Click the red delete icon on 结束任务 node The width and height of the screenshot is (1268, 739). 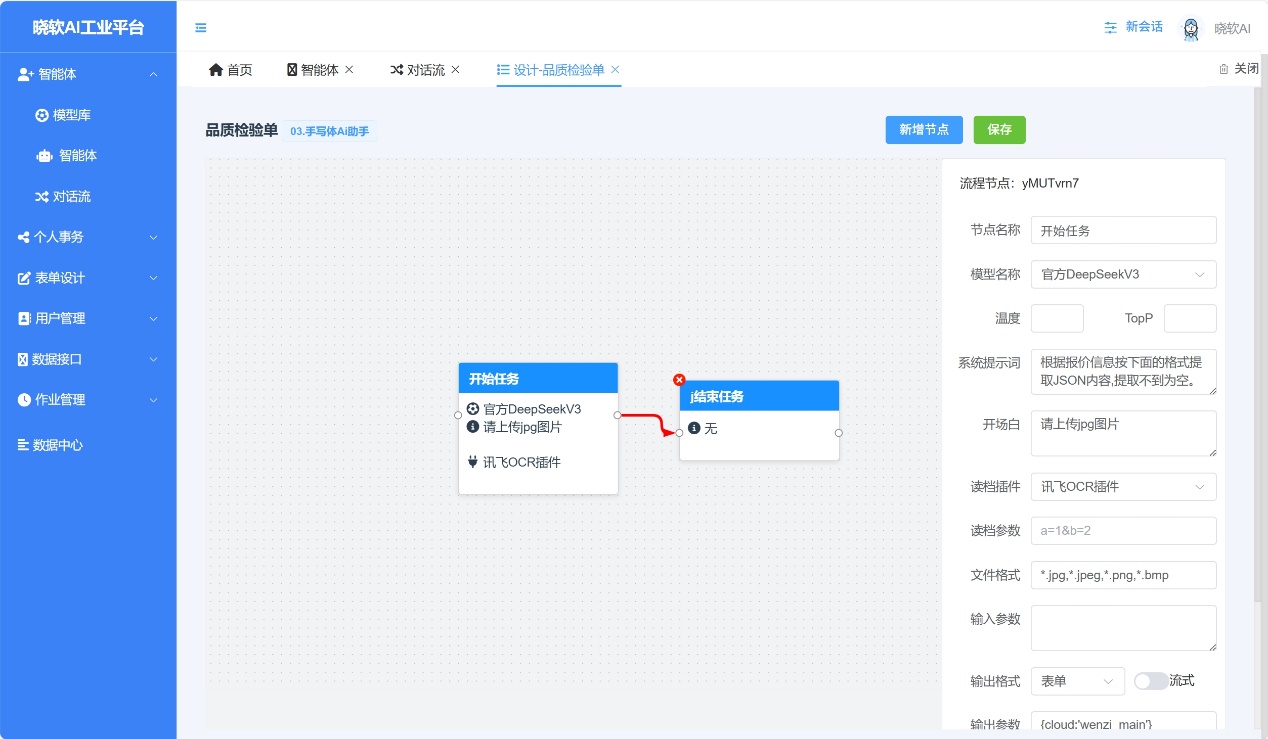click(x=680, y=380)
